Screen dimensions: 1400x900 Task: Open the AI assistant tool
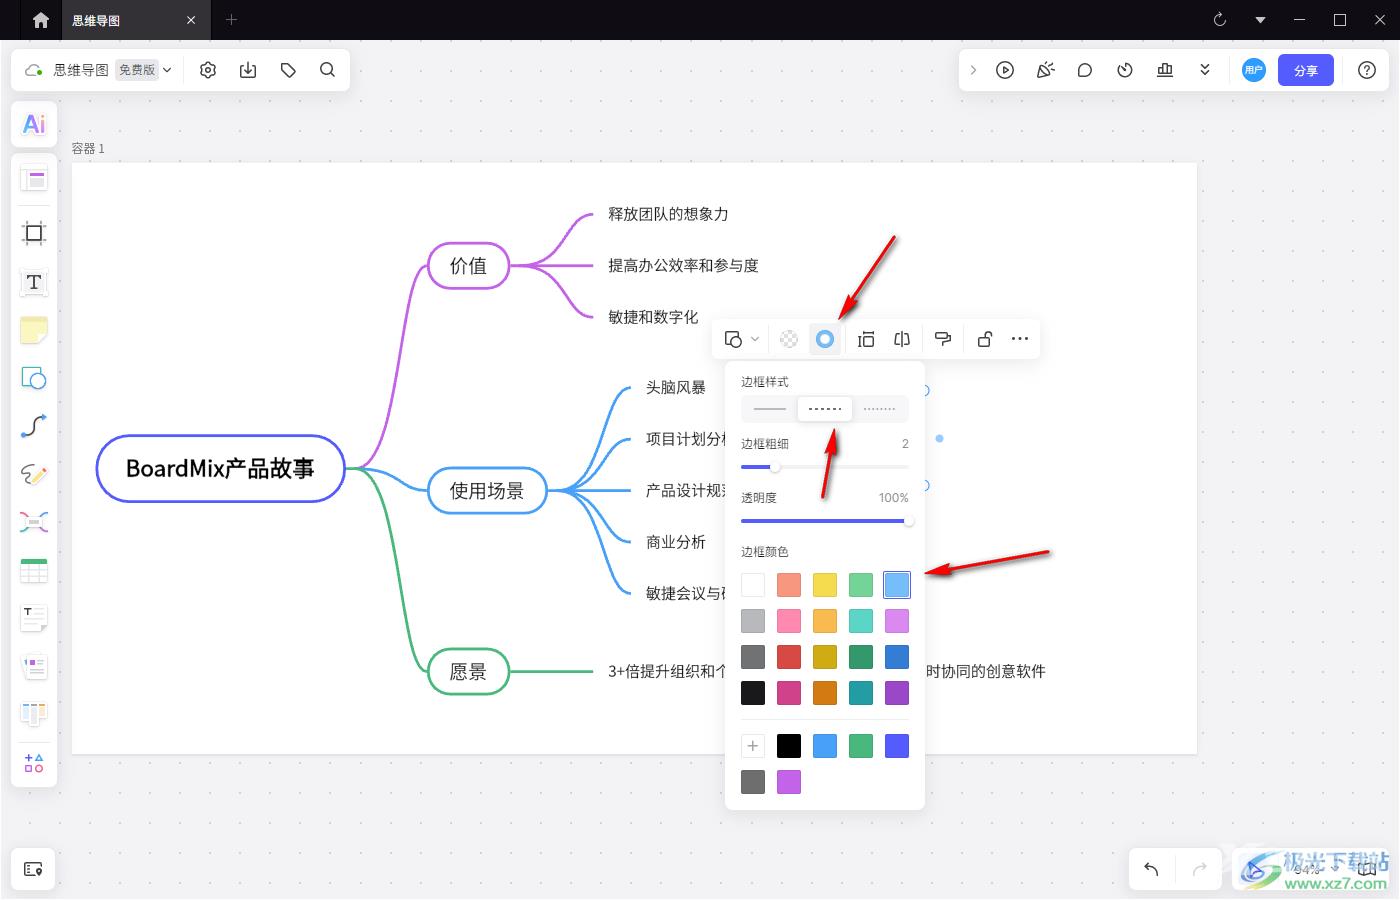[34, 124]
